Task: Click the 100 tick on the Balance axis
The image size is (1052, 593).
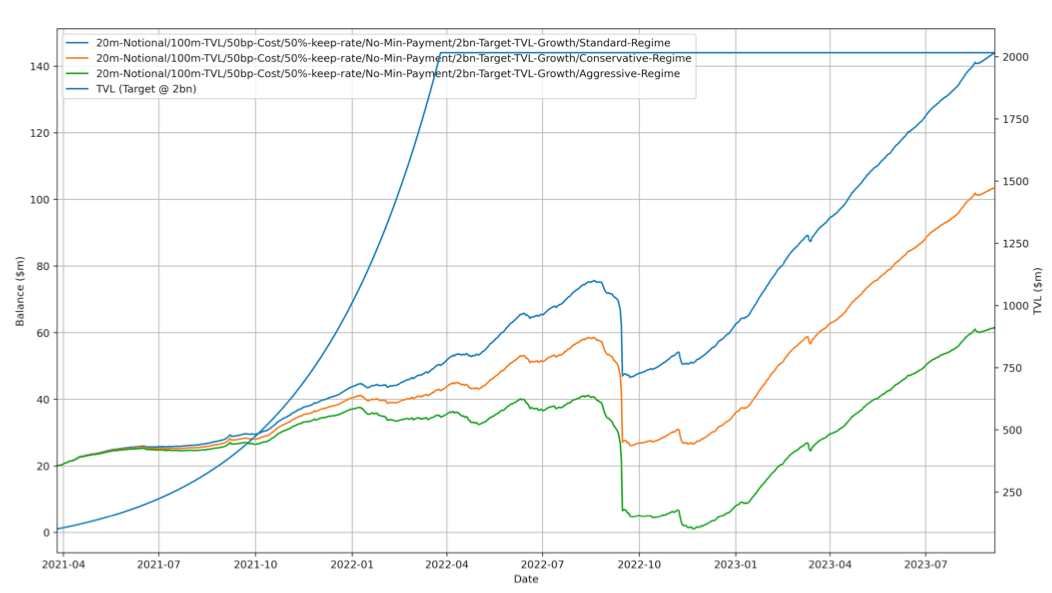Action: click(x=40, y=200)
